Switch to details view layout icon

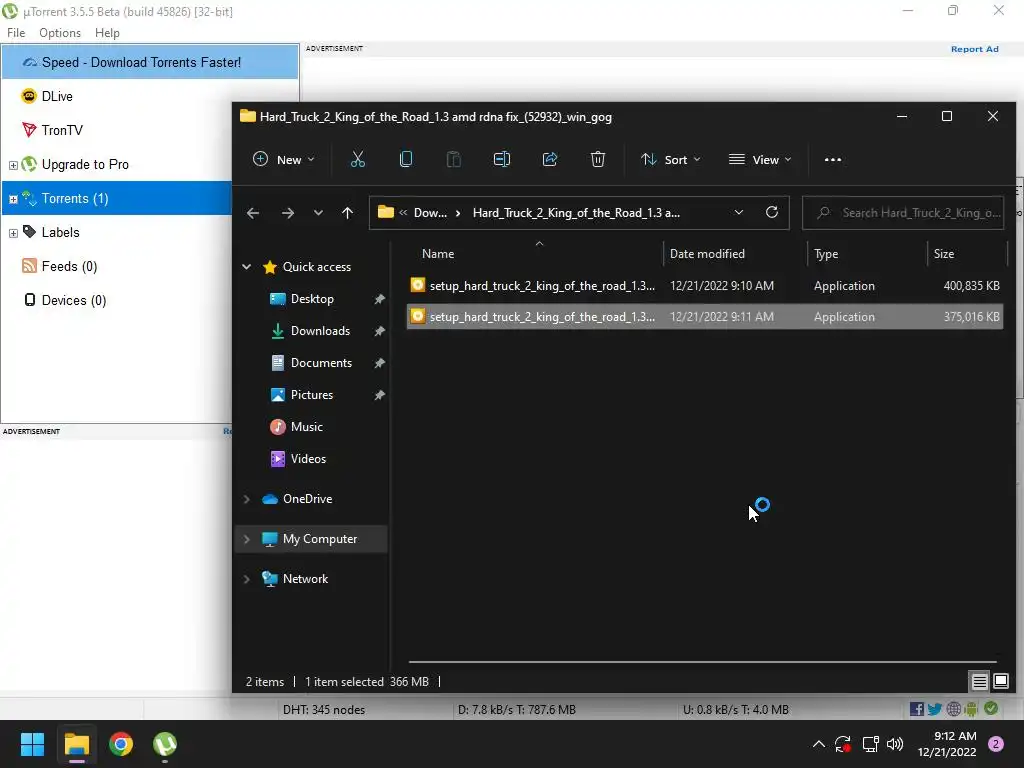coord(980,682)
